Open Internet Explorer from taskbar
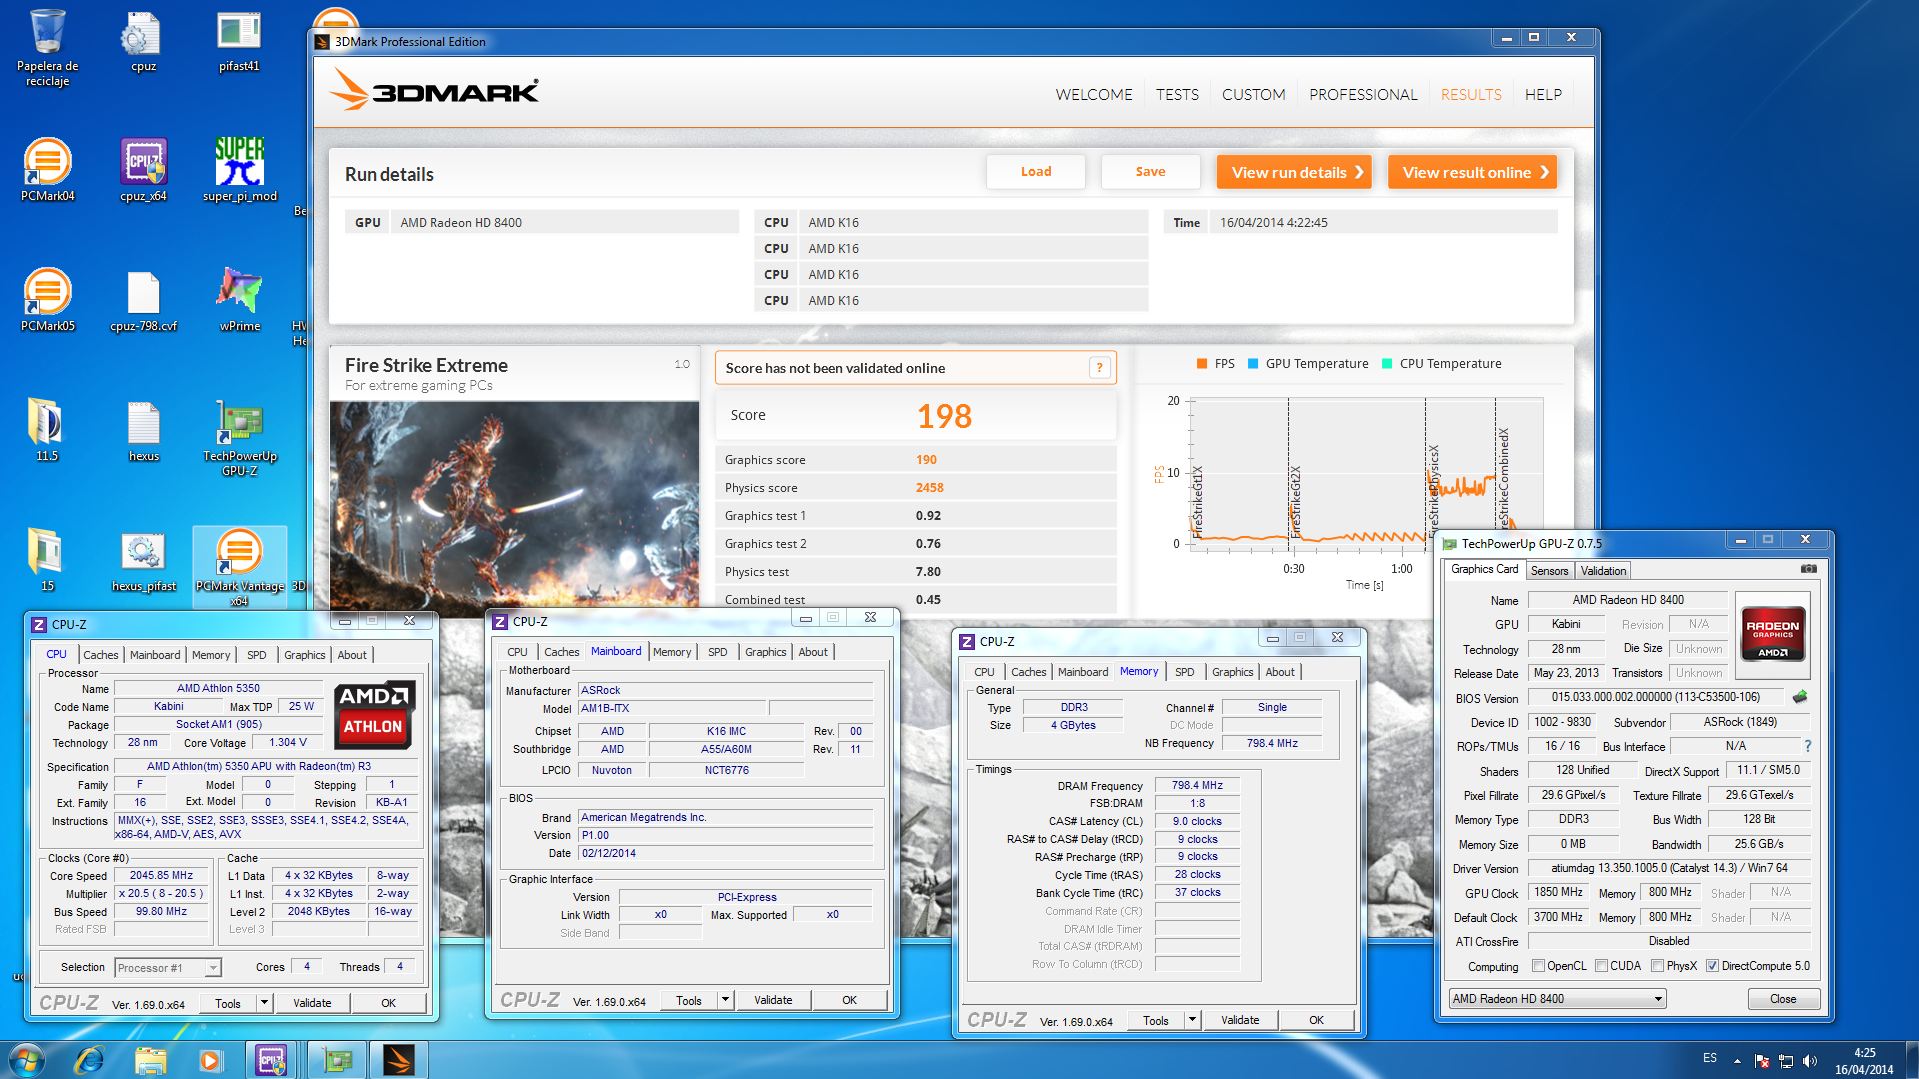This screenshot has height=1079, width=1919. pyautogui.click(x=90, y=1060)
